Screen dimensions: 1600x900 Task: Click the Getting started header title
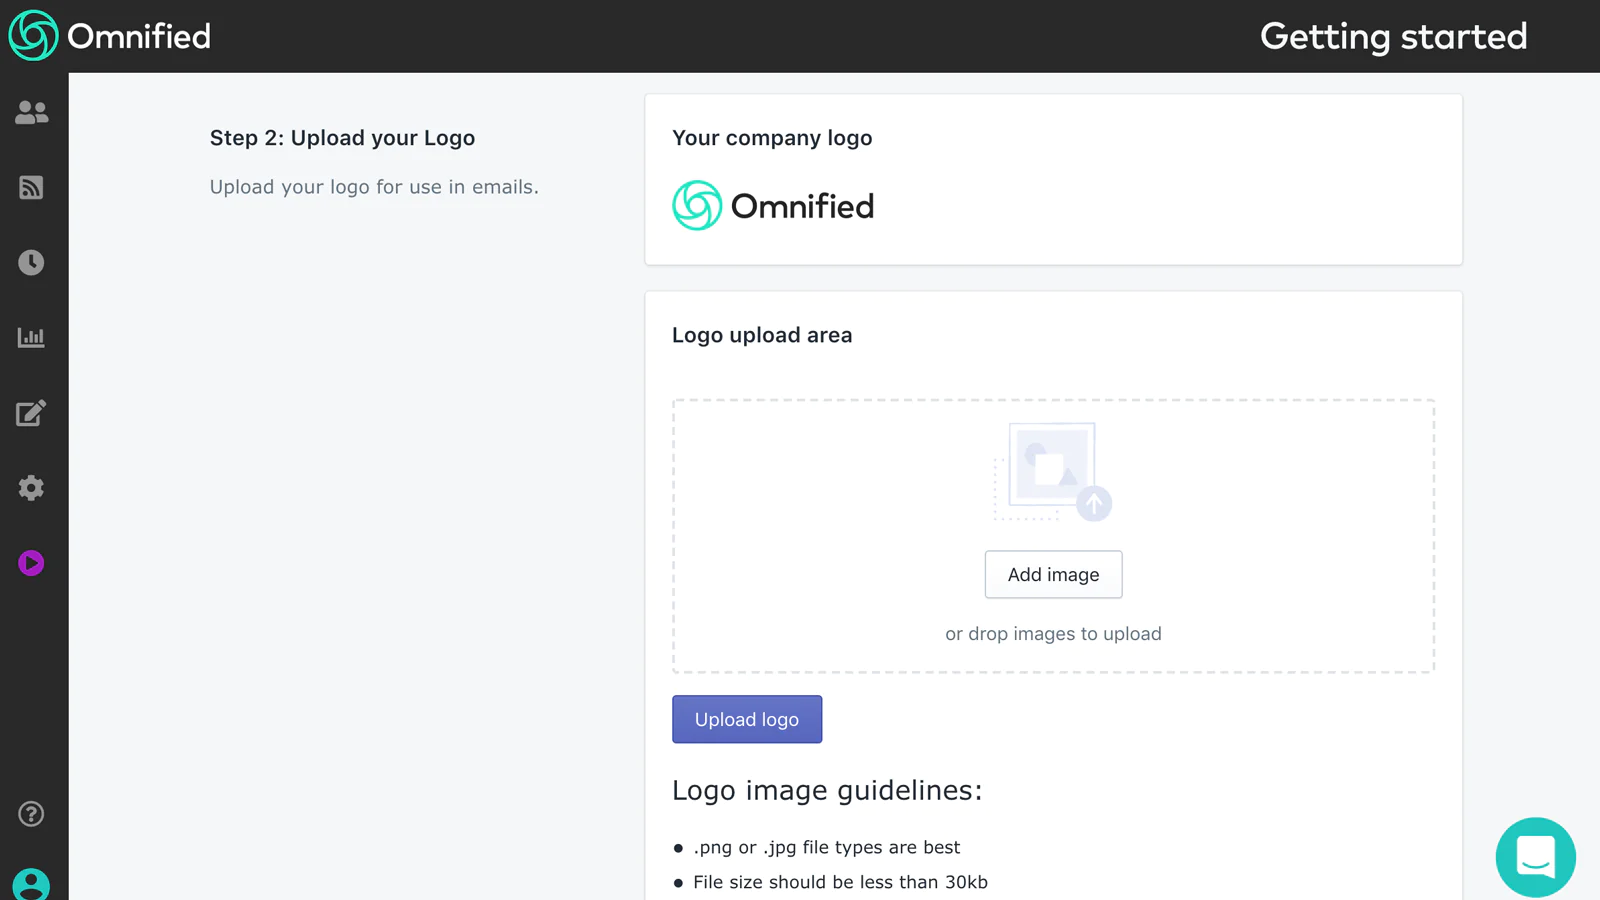click(x=1393, y=37)
